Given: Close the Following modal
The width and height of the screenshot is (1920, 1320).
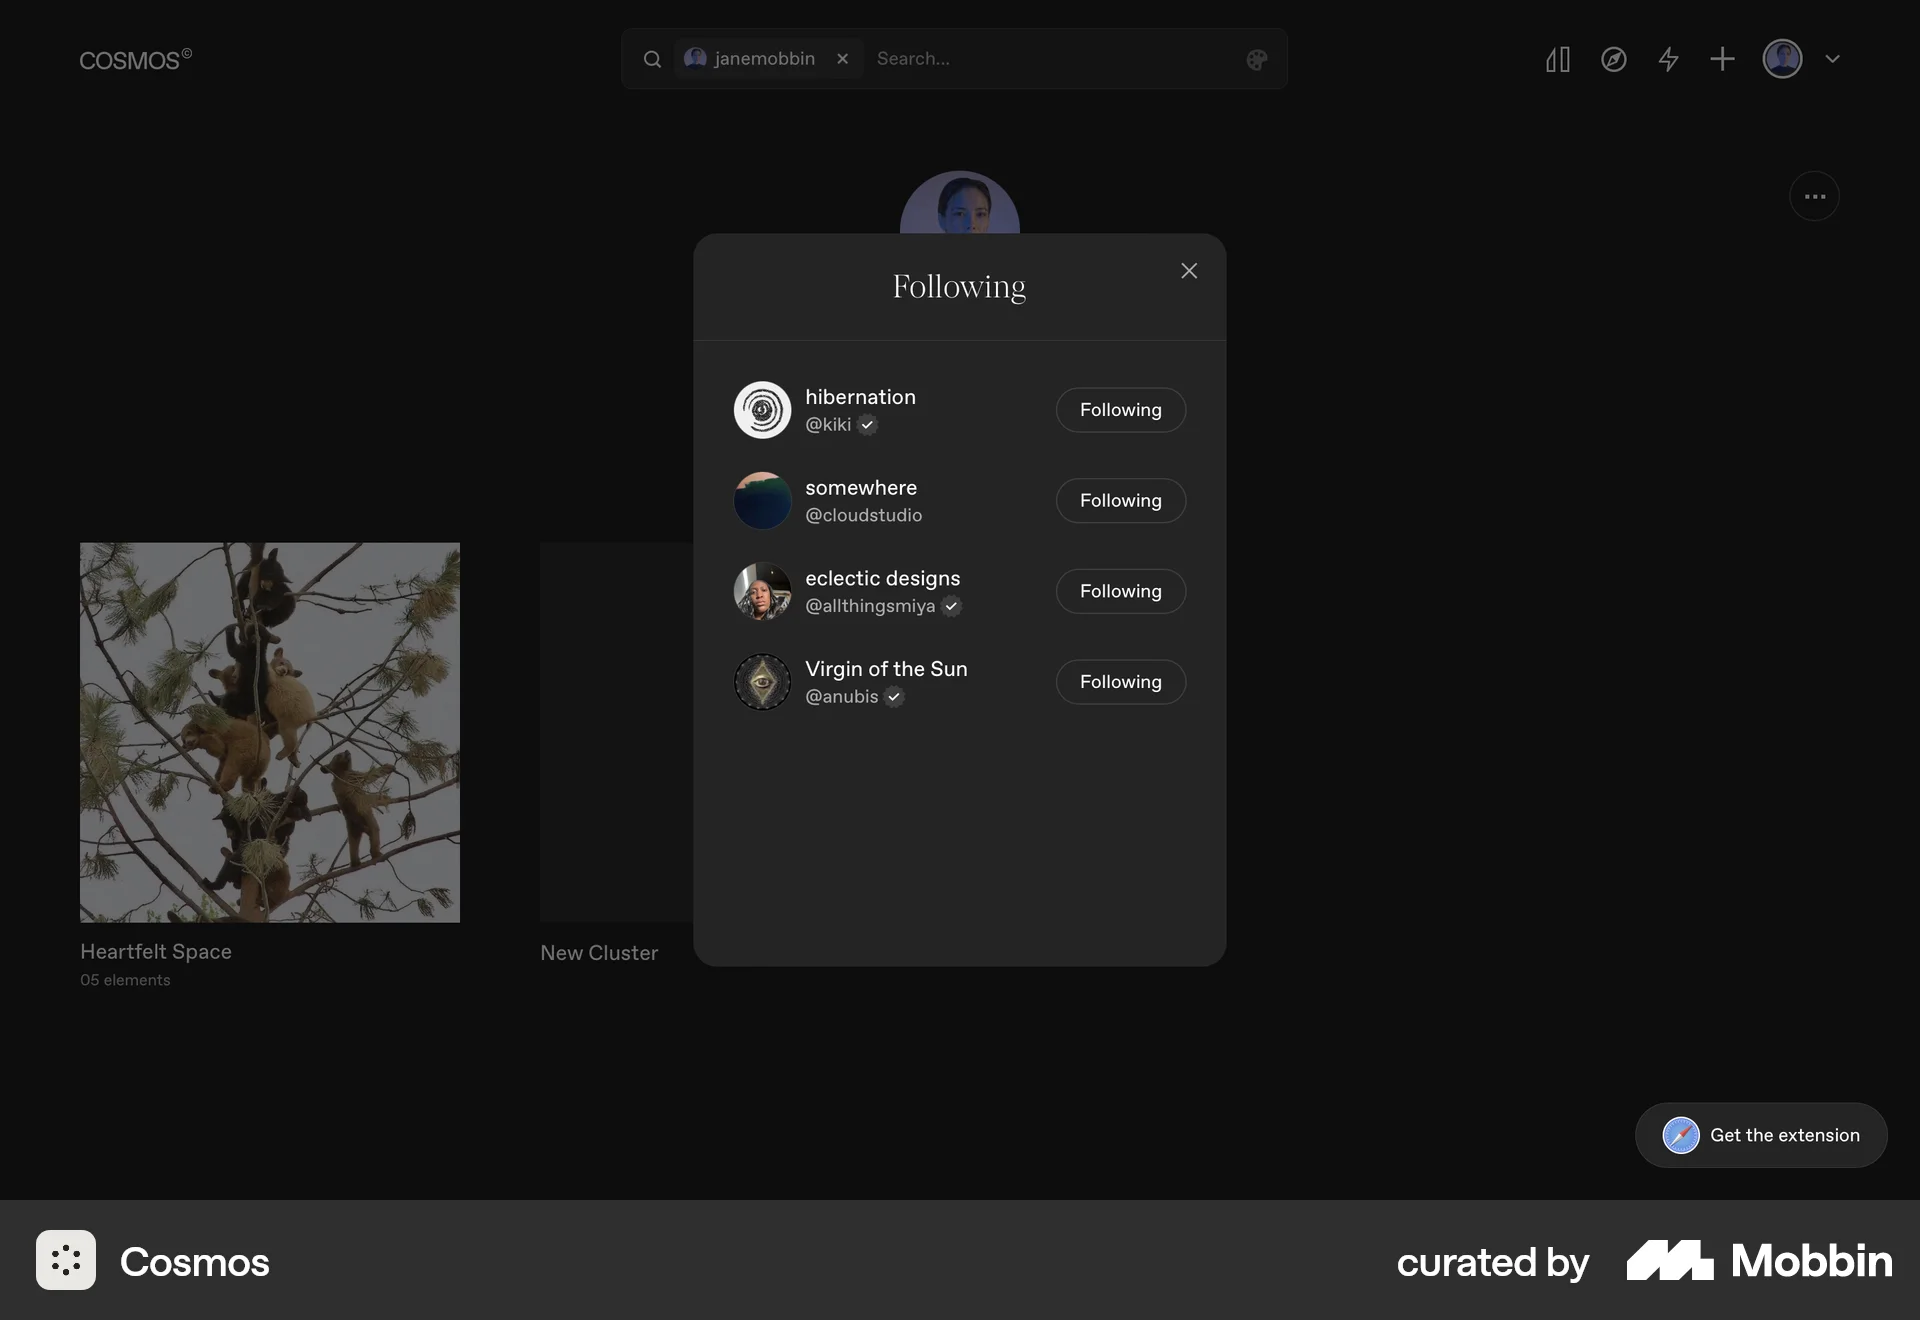Looking at the screenshot, I should 1188,270.
